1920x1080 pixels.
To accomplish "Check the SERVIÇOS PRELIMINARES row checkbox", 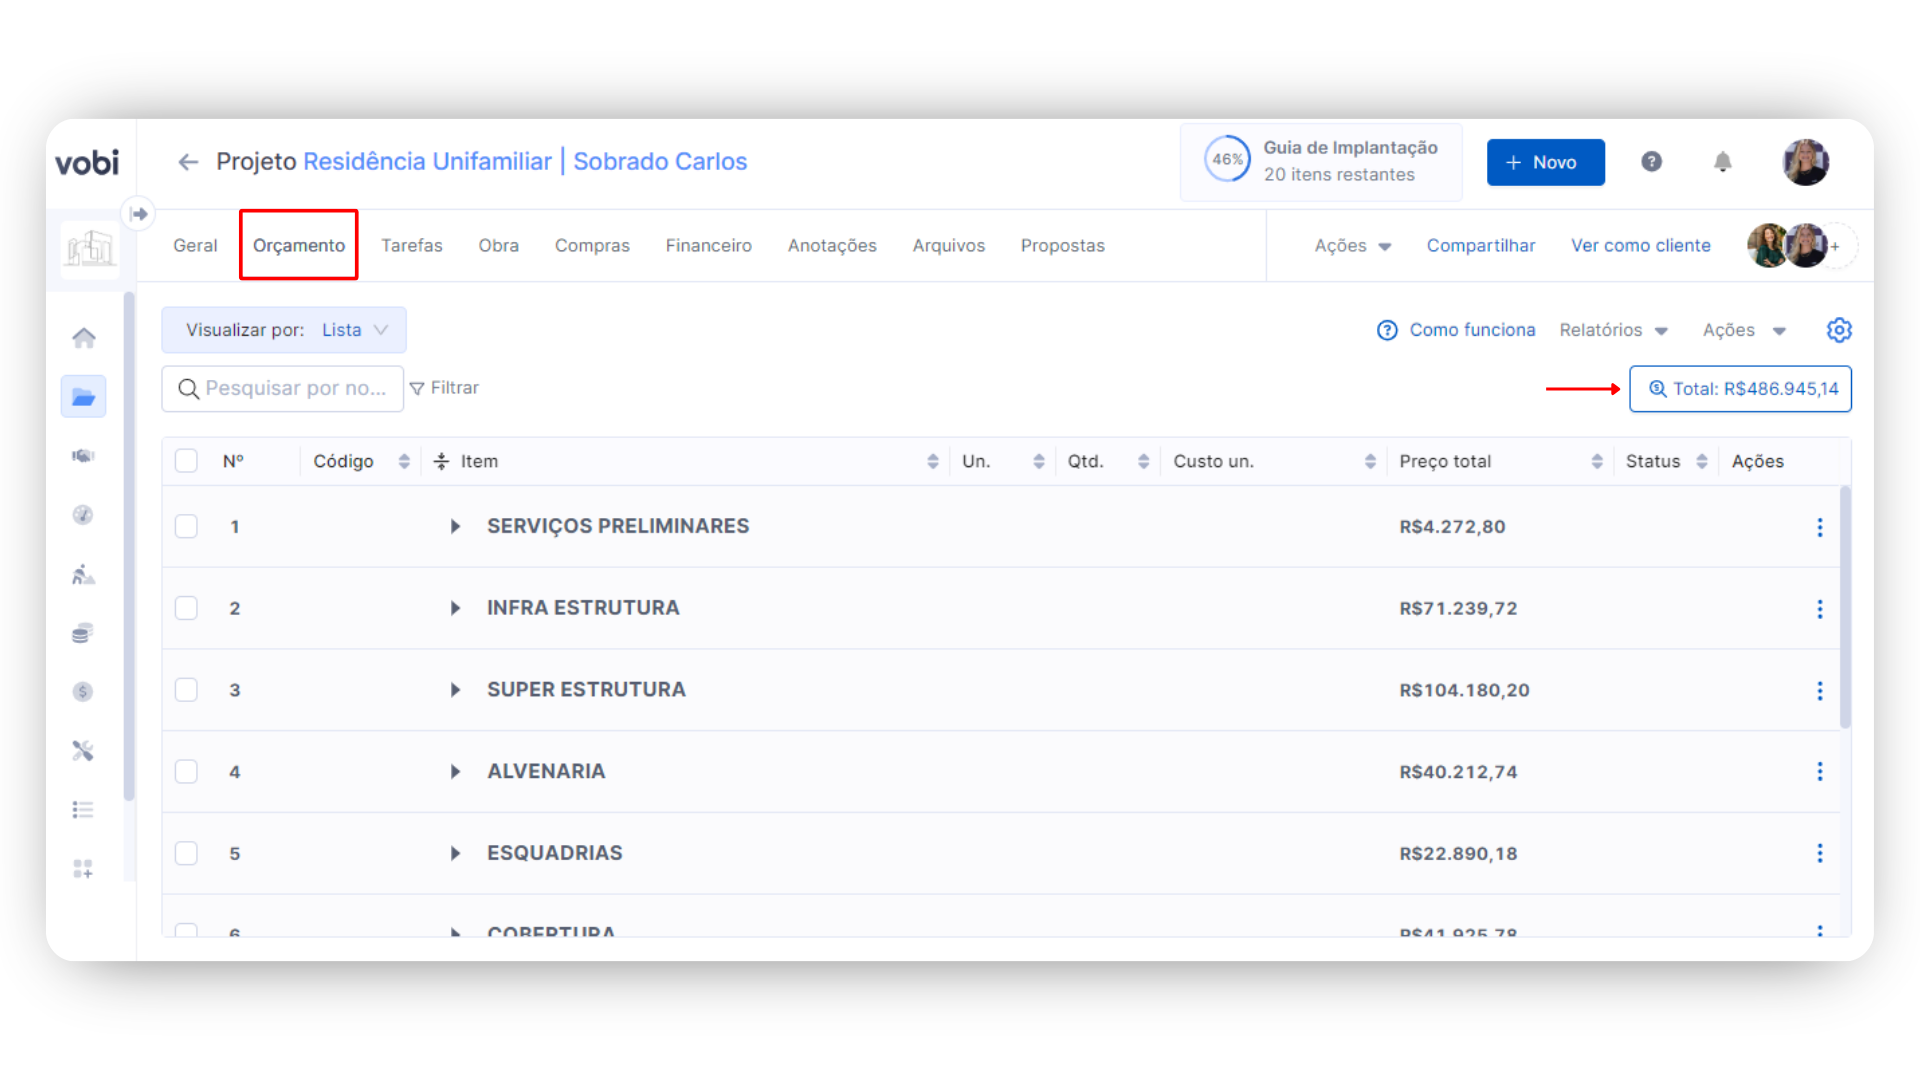I will 186,526.
